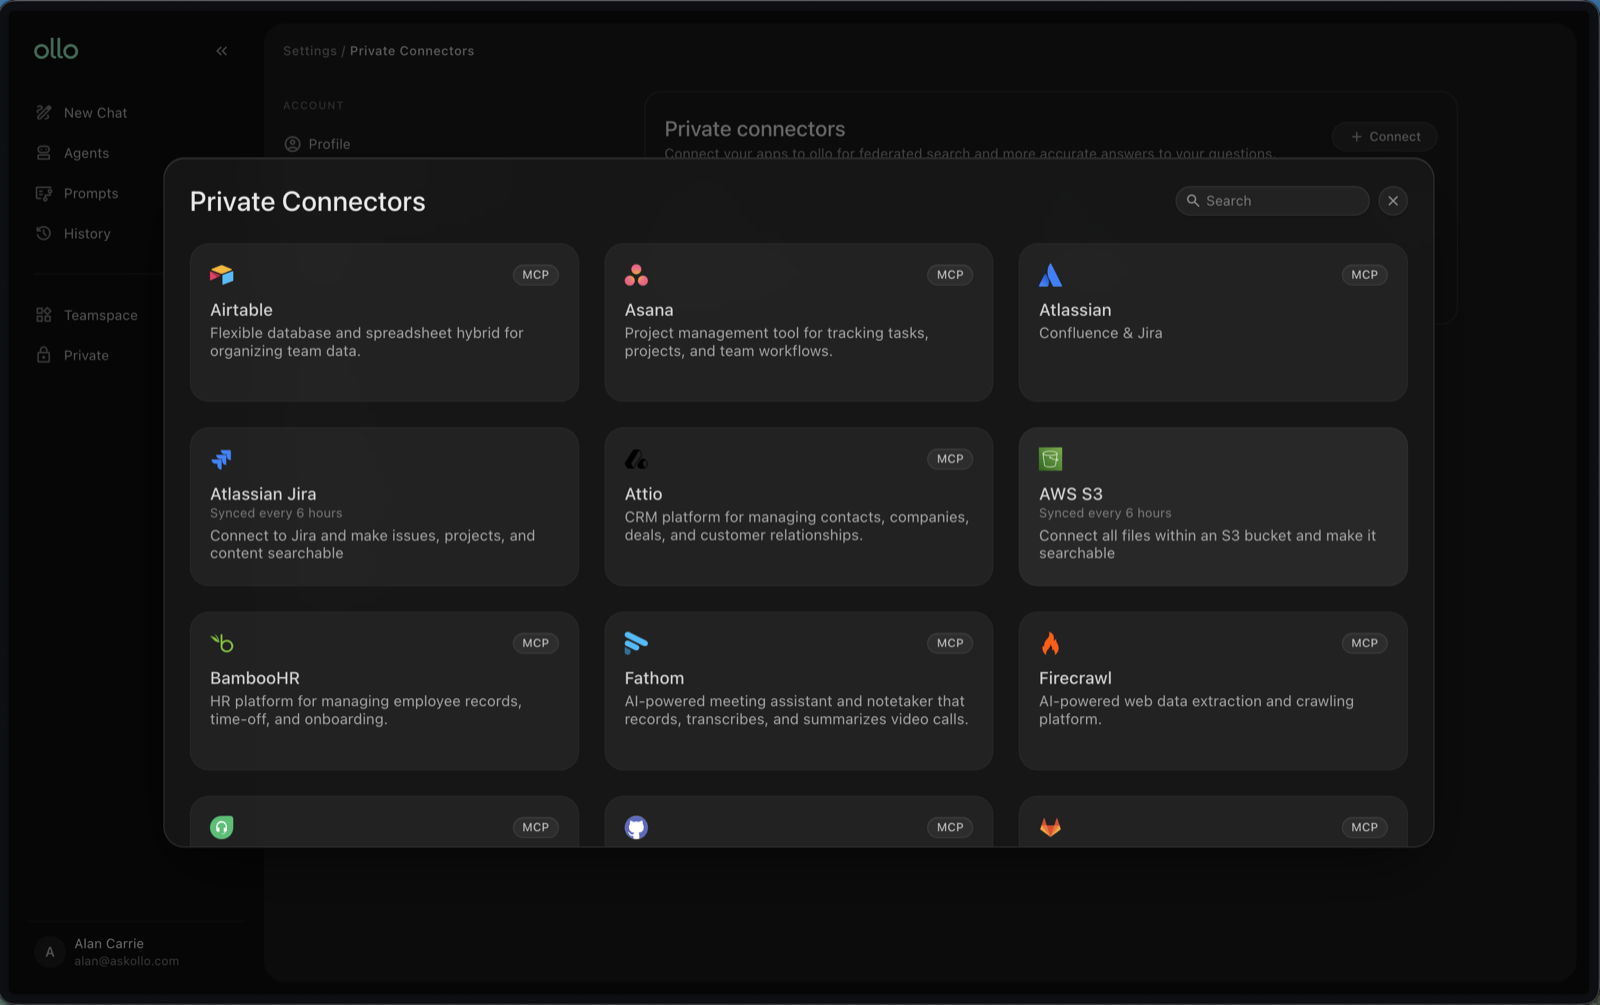Select the AWS S3 connector title
The height and width of the screenshot is (1005, 1600).
(x=1071, y=494)
